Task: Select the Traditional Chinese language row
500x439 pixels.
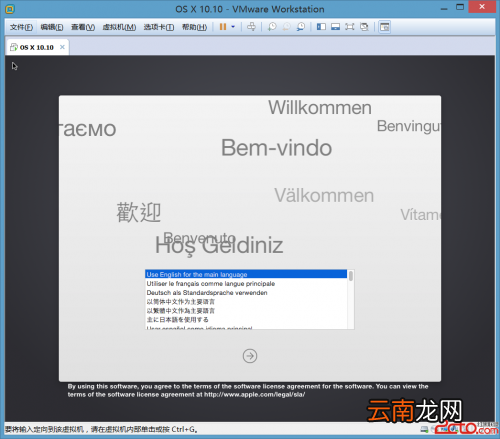Action: tap(246, 311)
